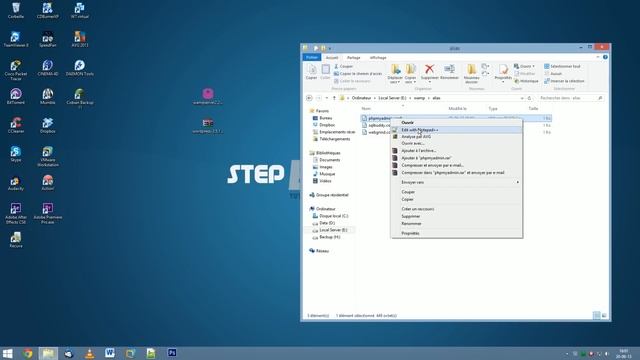Select the sqlbuddy.conf file
The width and height of the screenshot is (640, 360).
[376, 125]
